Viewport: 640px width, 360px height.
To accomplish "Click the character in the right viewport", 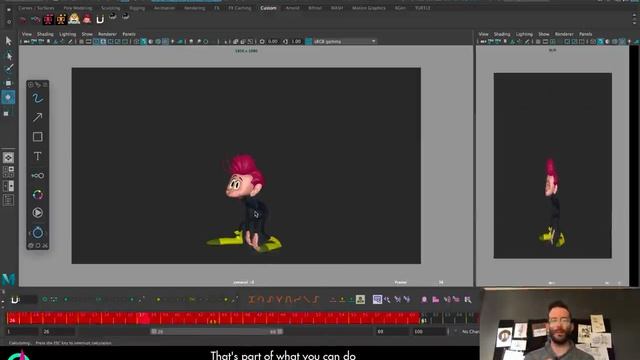I will [552, 204].
